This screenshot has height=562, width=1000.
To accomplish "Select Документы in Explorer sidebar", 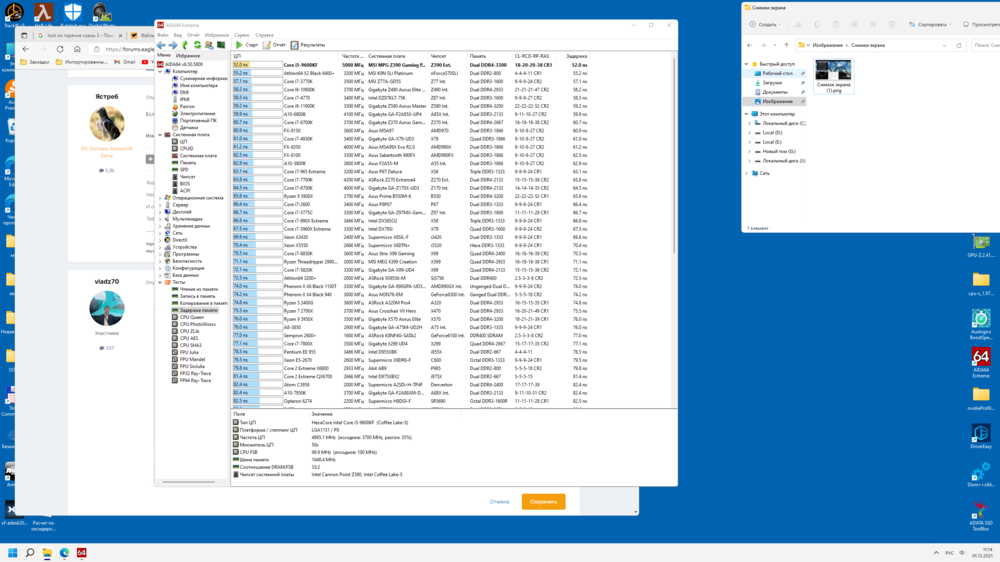I will click(775, 92).
